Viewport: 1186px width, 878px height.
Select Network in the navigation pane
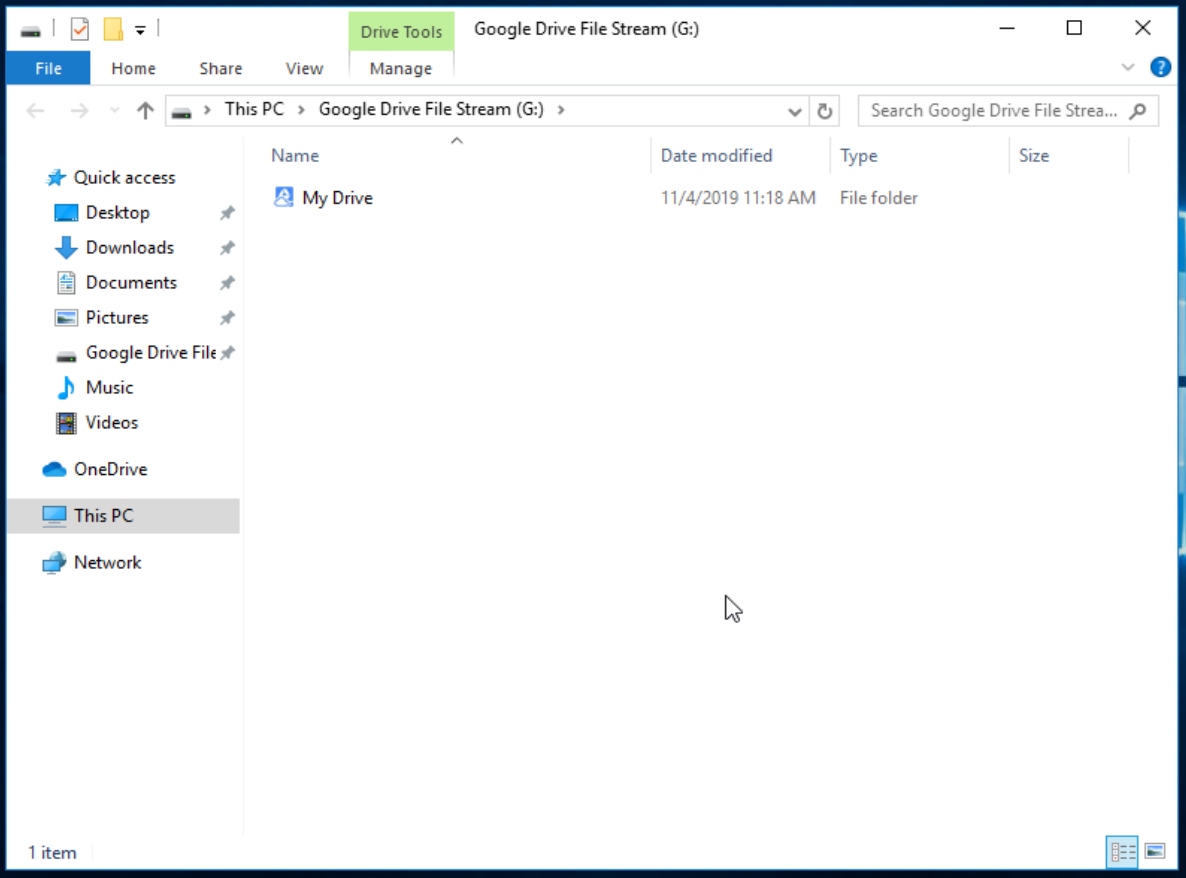(x=107, y=563)
